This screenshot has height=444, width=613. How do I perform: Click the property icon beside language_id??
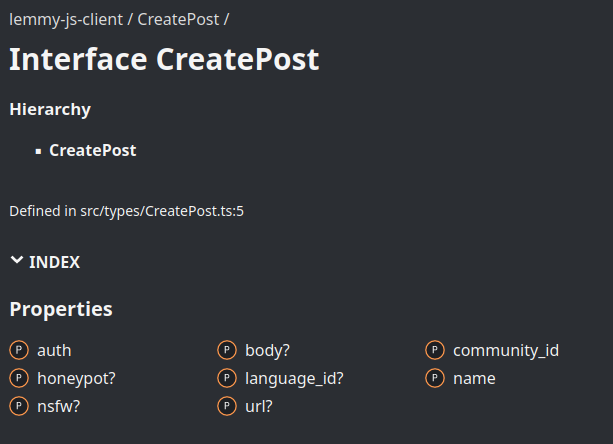pyautogui.click(x=227, y=378)
